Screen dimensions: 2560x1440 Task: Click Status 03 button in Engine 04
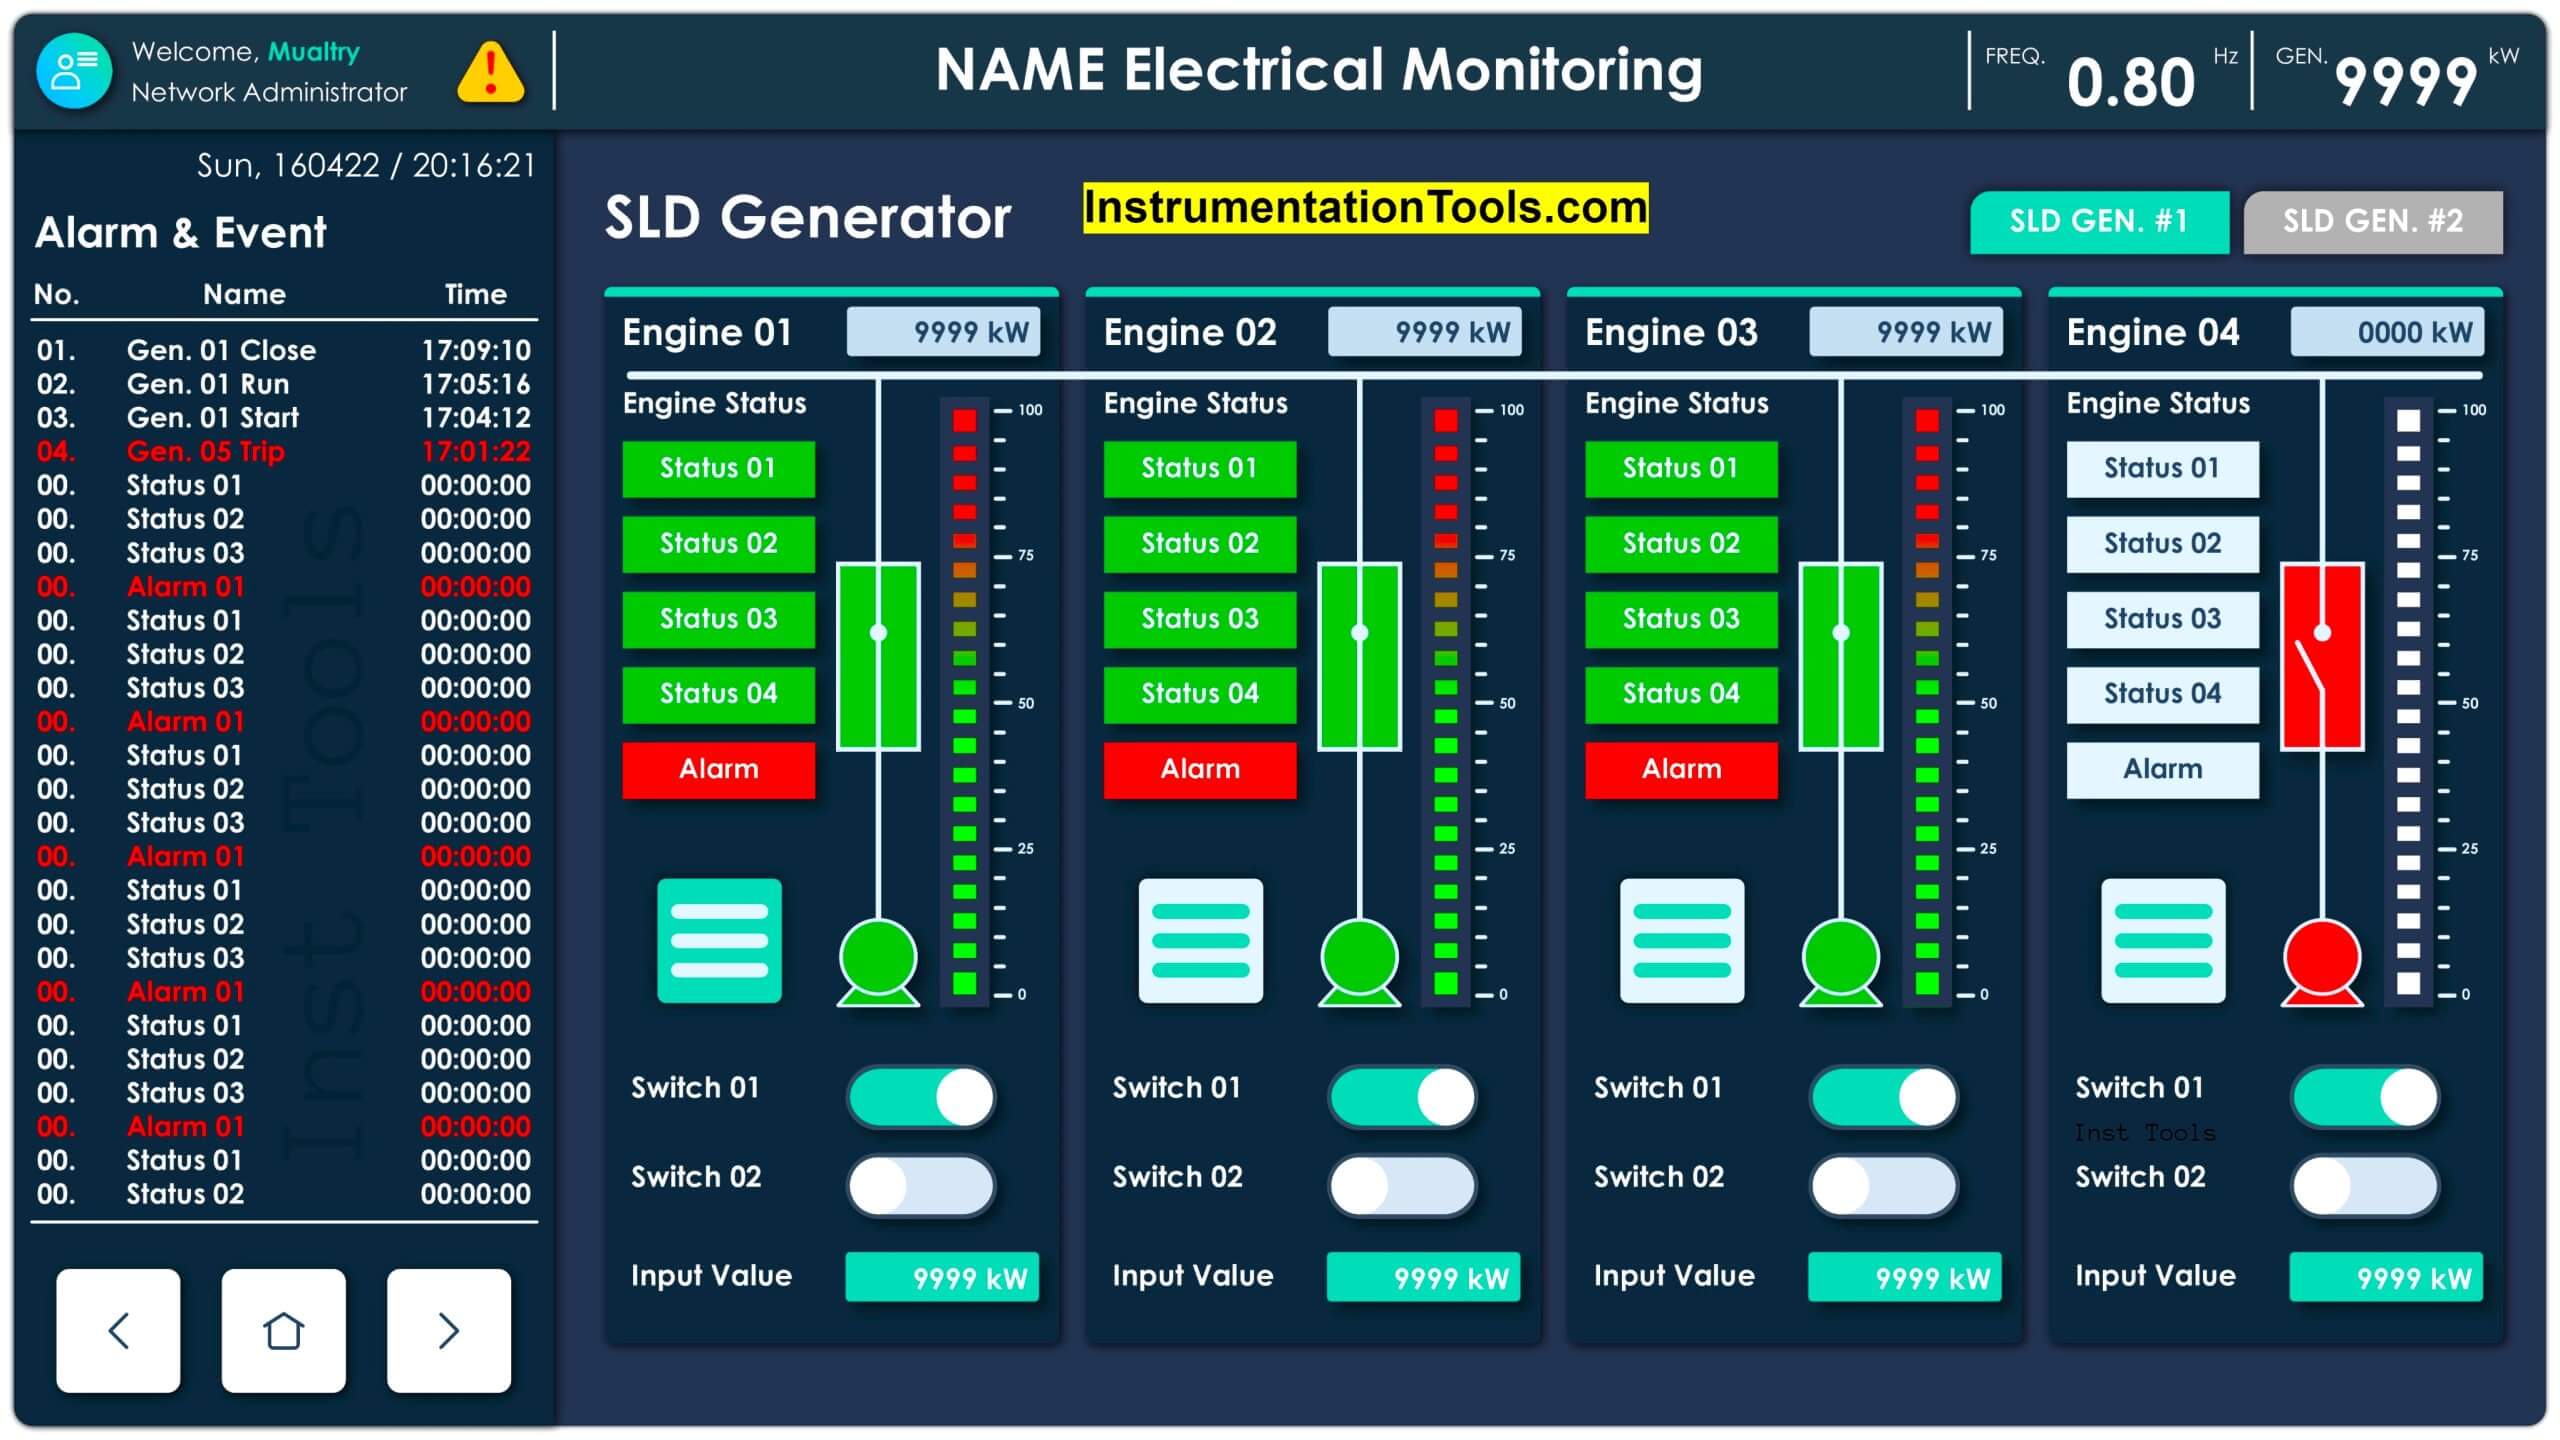click(2162, 619)
